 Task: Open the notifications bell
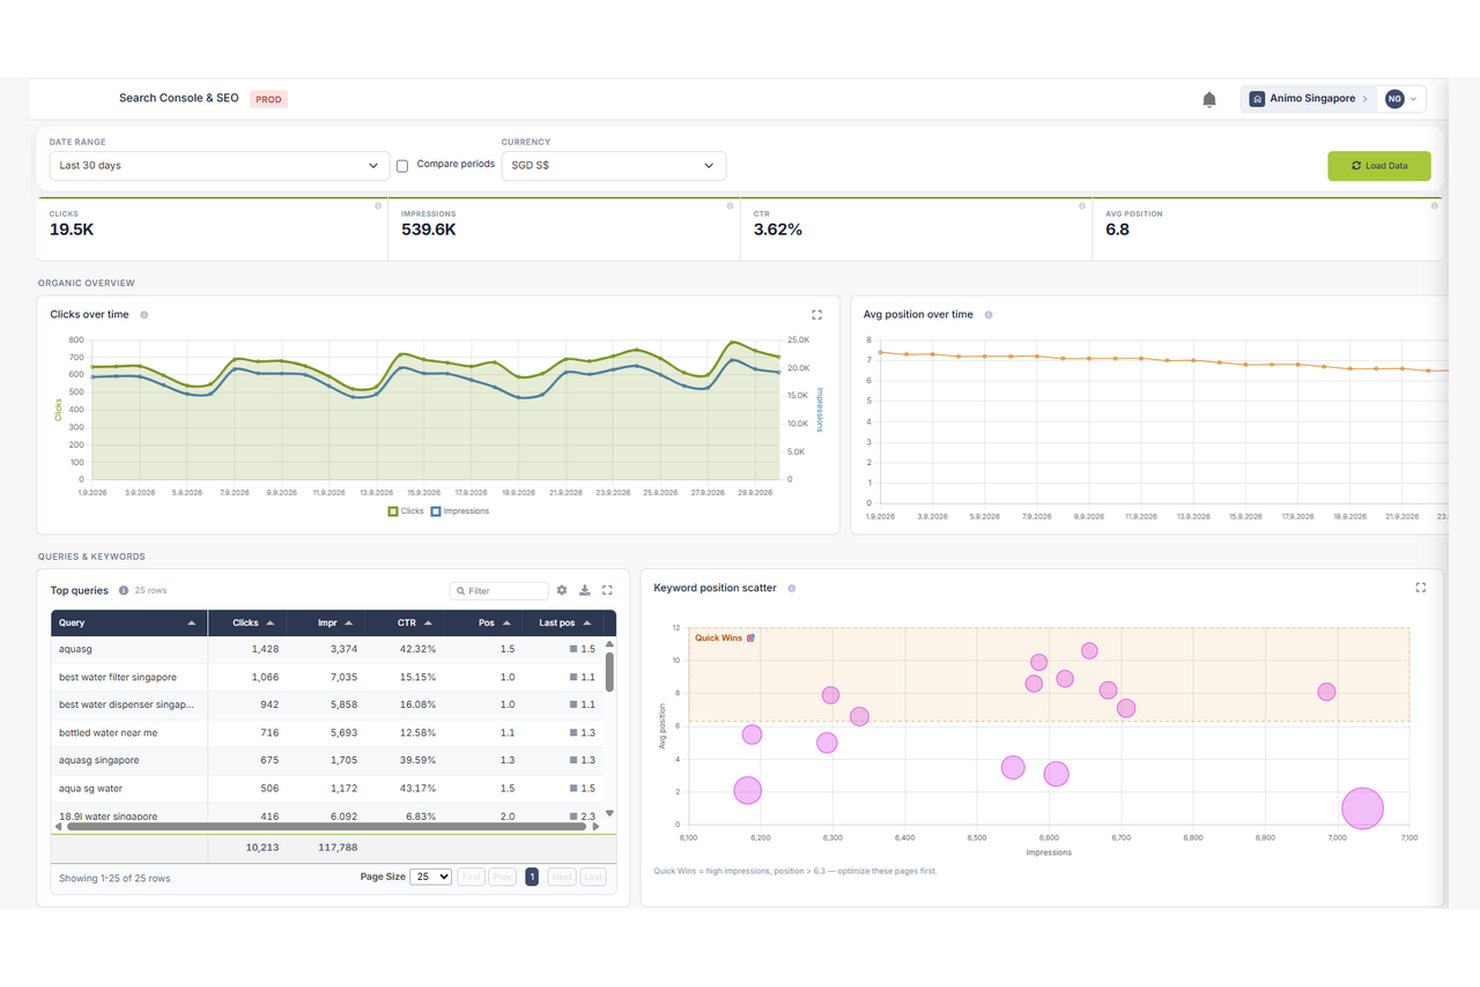(x=1209, y=99)
